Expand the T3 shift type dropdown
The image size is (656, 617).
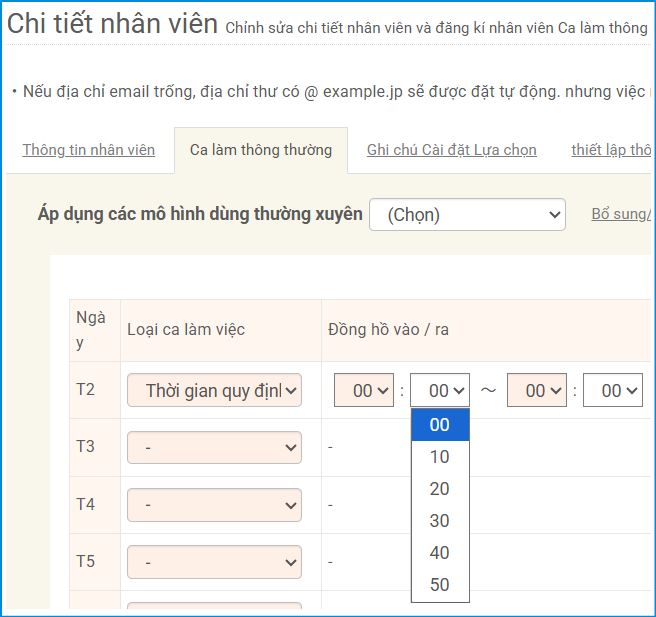tap(214, 448)
